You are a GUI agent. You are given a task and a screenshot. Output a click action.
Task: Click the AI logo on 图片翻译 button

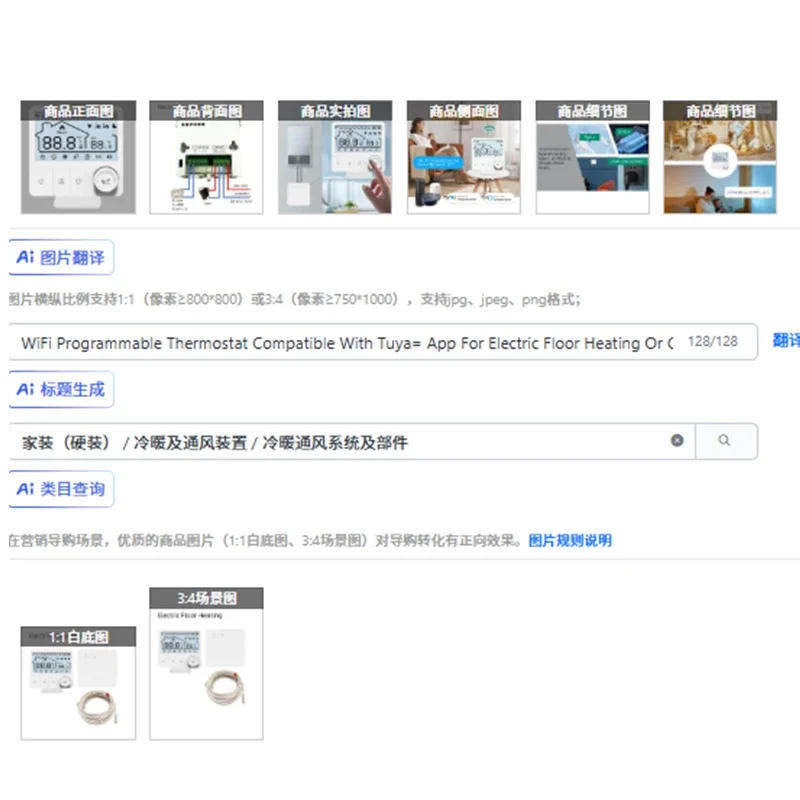tap(26, 257)
